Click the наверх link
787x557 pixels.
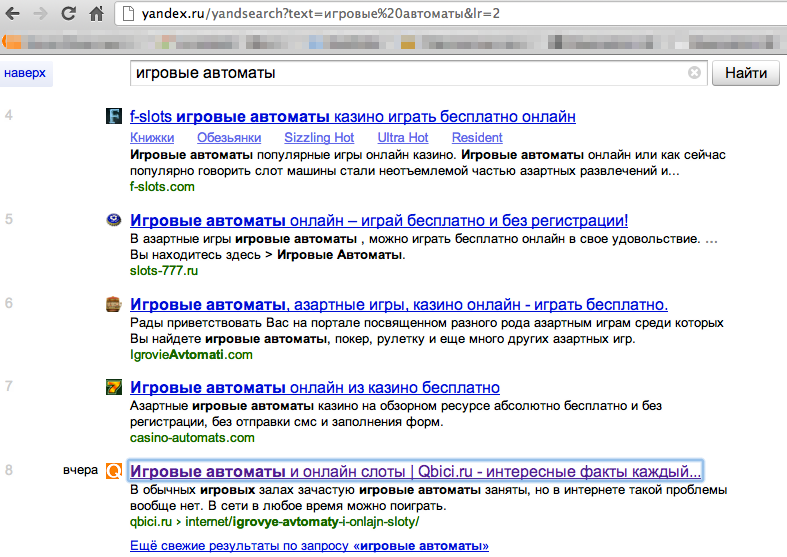tap(25, 73)
